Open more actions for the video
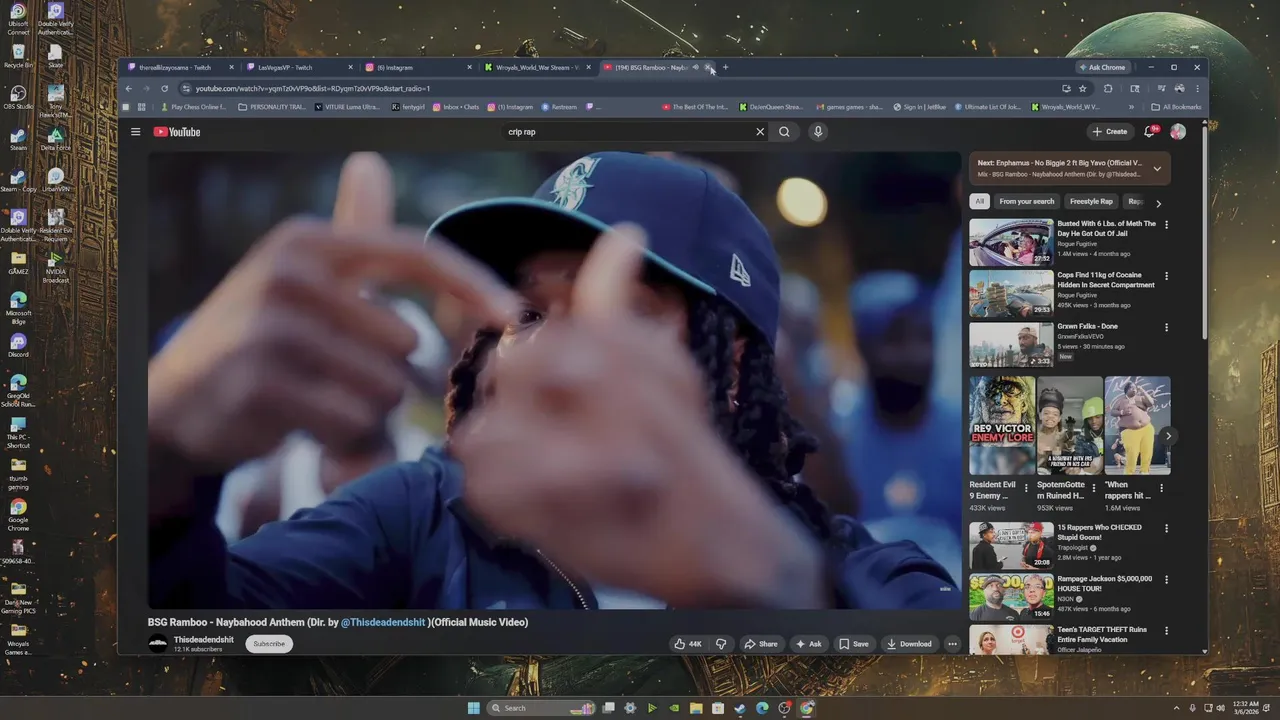The height and width of the screenshot is (720, 1280). point(953,644)
